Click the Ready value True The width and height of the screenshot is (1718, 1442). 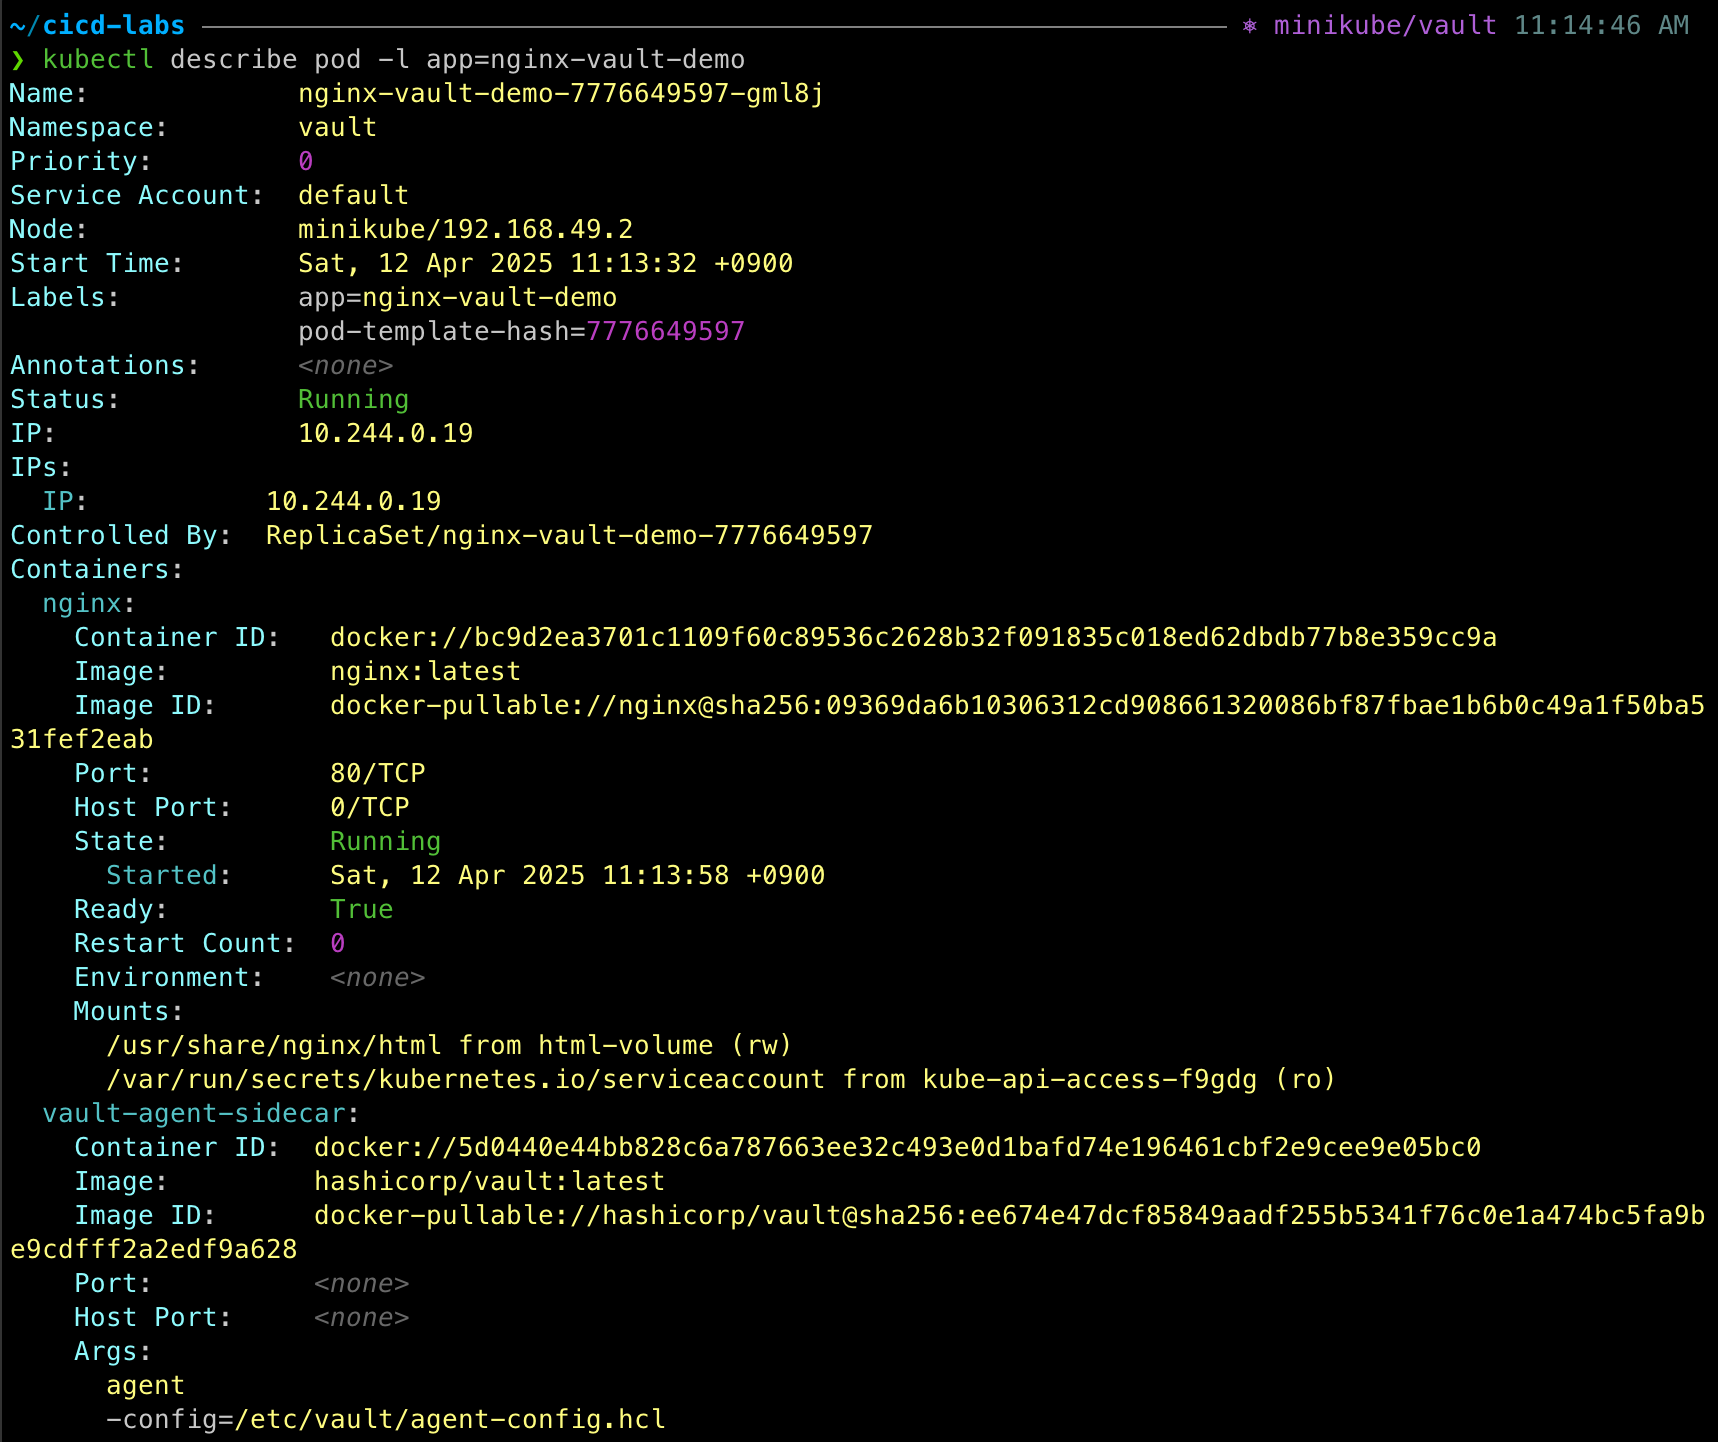click(x=361, y=909)
